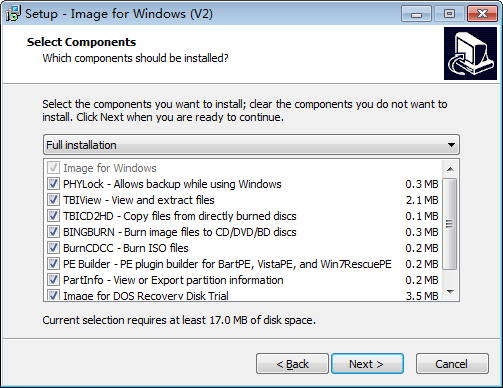Uncheck Image for DOS Recovery Disk Trial
This screenshot has width=503, height=388.
point(53,295)
